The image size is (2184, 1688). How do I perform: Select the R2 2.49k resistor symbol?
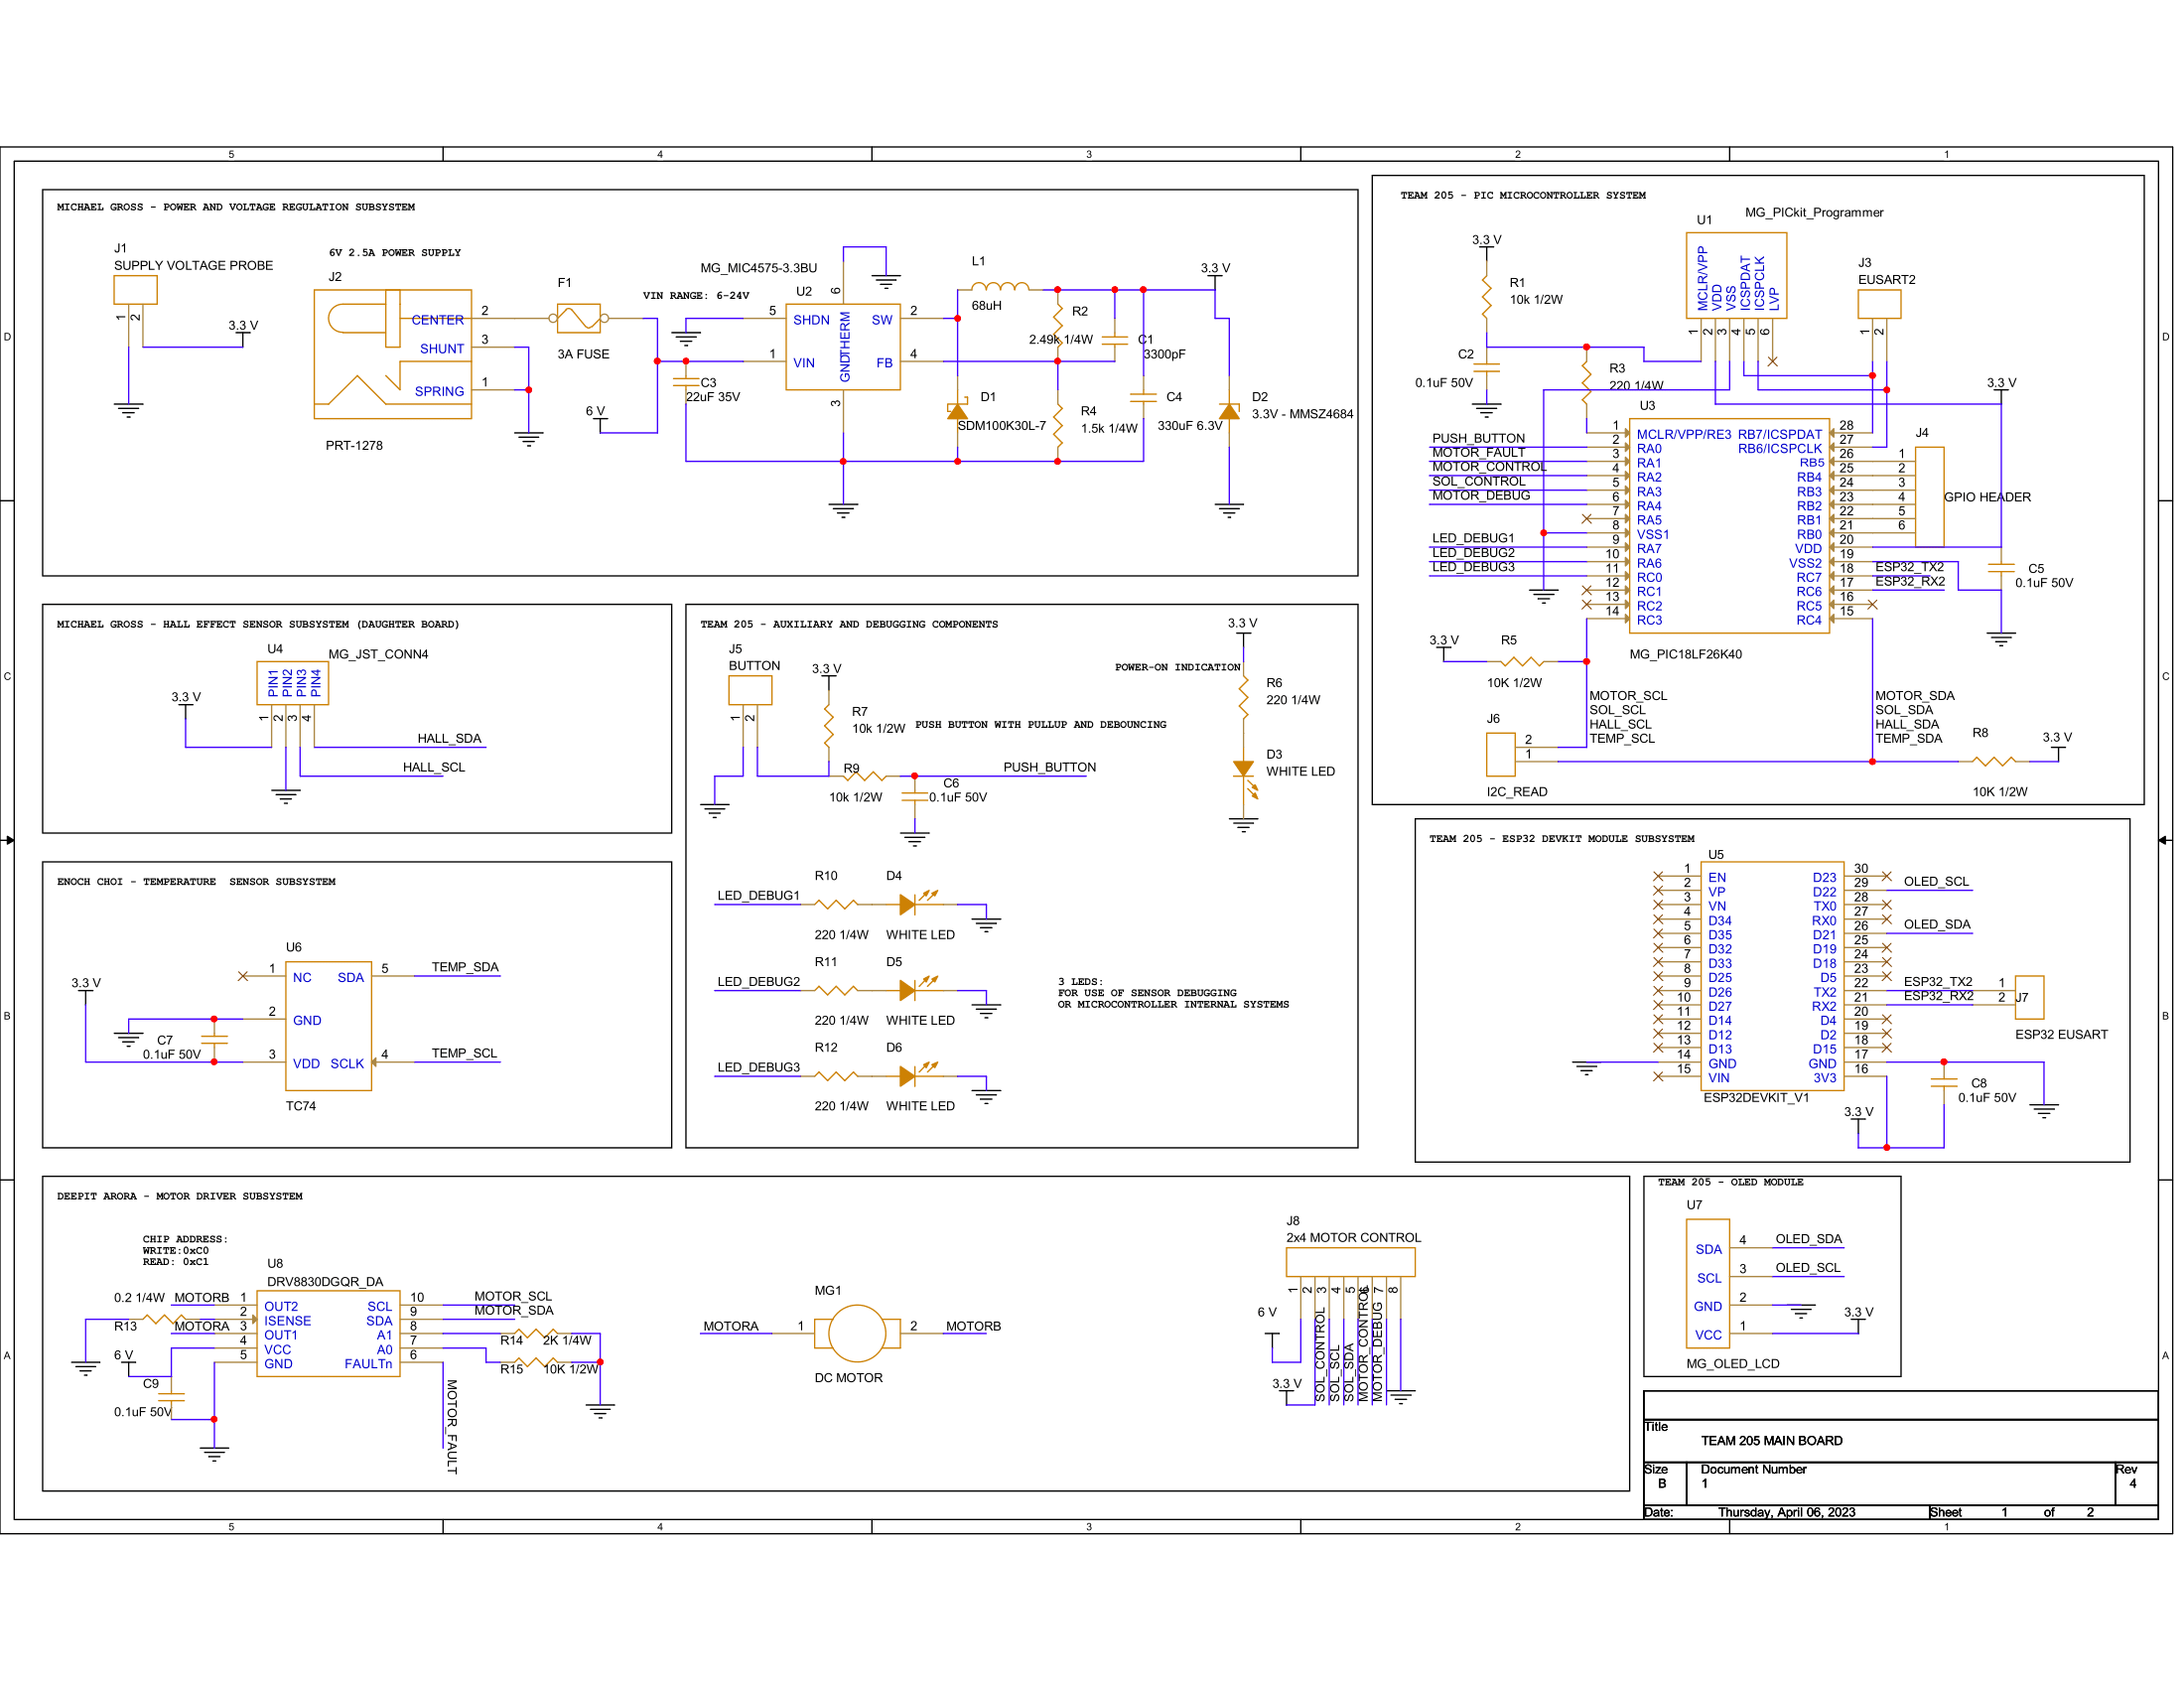pyautogui.click(x=1058, y=324)
